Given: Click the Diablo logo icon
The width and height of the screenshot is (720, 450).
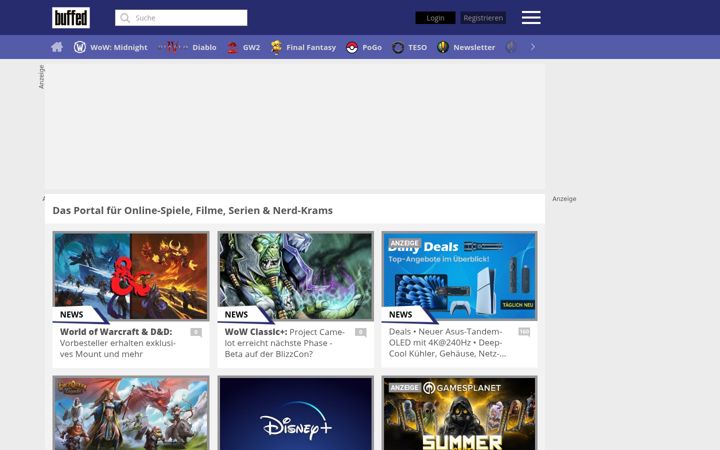Looking at the screenshot, I should point(173,47).
